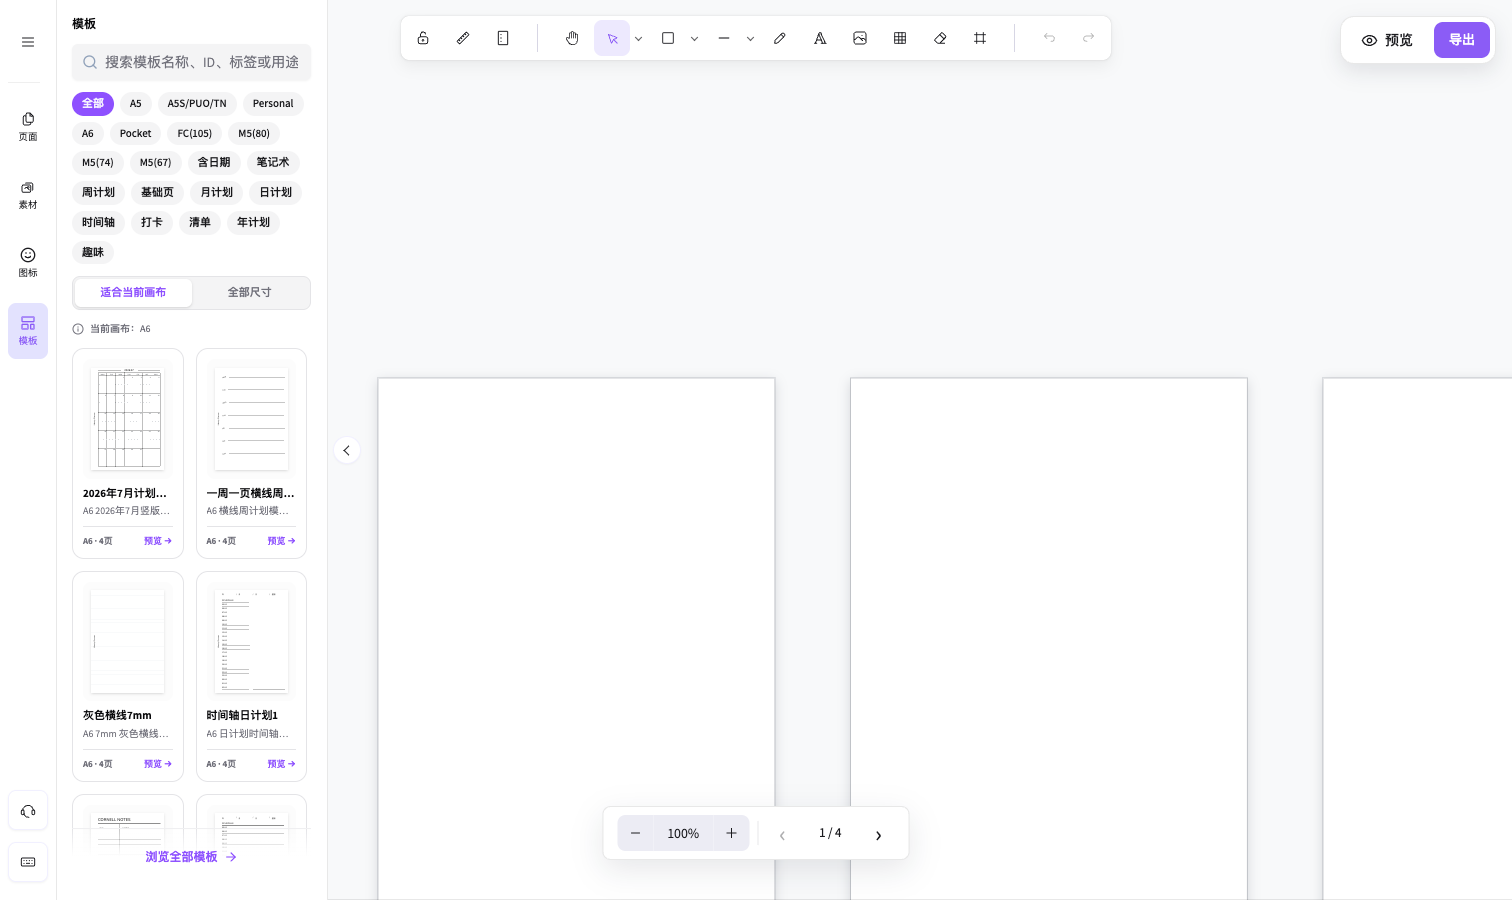Image resolution: width=1512 pixels, height=900 pixels.
Task: Select the text tool
Action: tap(820, 38)
